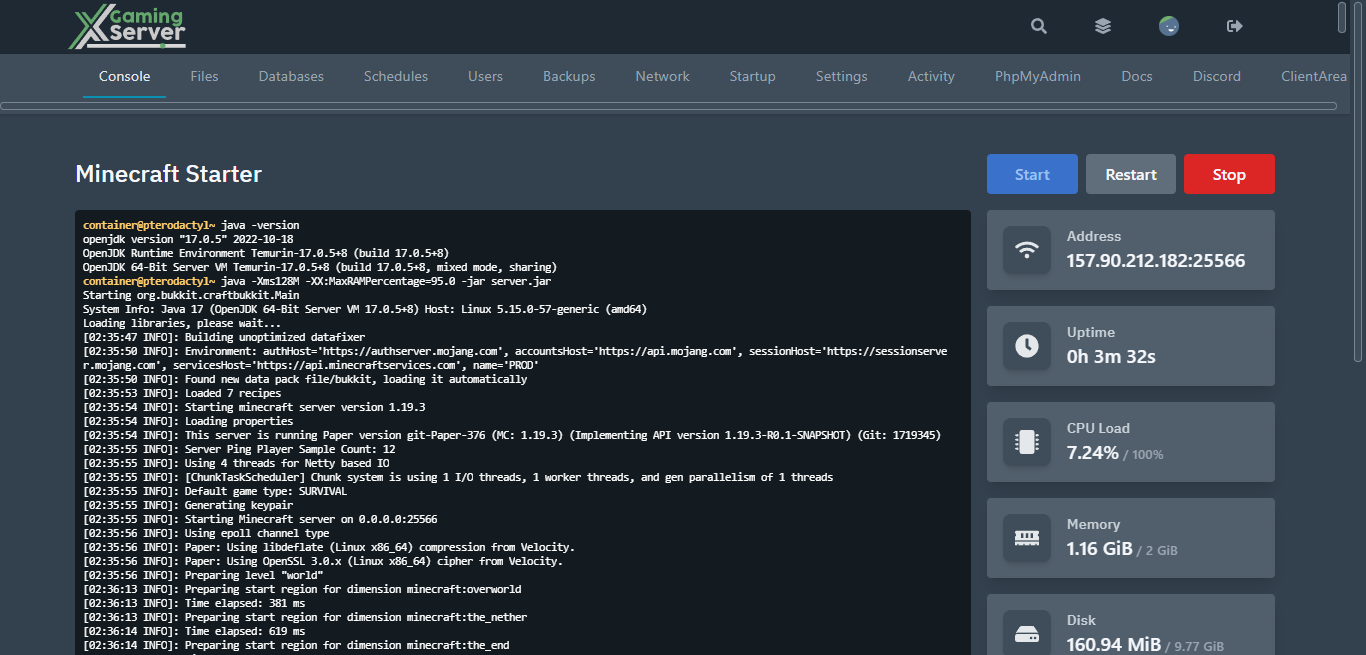Click the horizontal scrollbar under navigation tabs
The height and width of the screenshot is (655, 1366).
(668, 105)
